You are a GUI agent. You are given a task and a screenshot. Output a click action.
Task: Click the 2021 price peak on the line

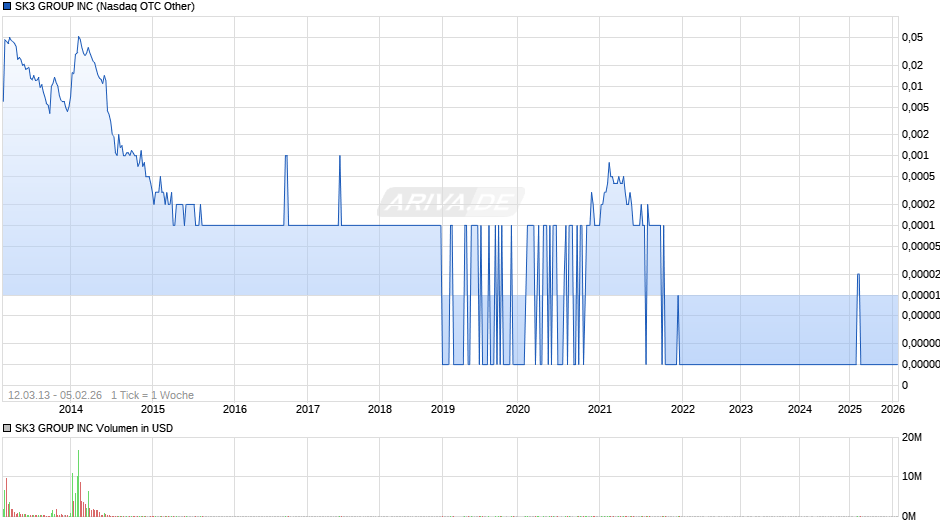609,163
